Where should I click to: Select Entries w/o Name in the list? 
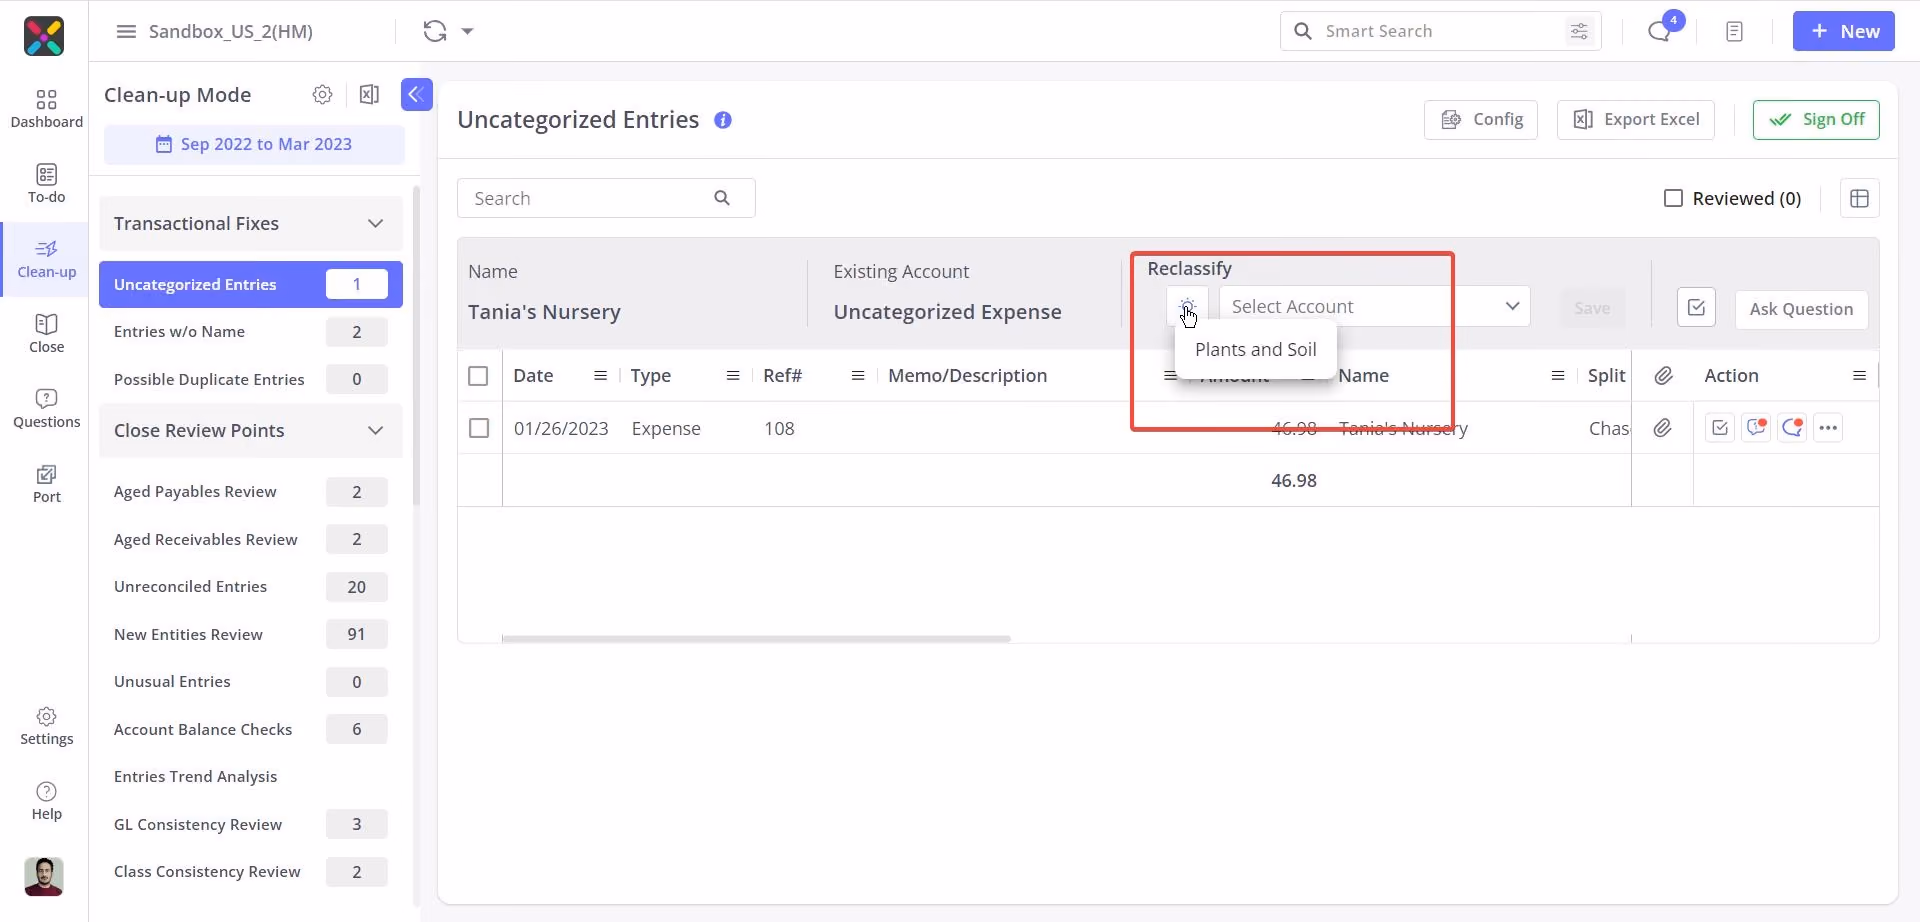pyautogui.click(x=250, y=332)
